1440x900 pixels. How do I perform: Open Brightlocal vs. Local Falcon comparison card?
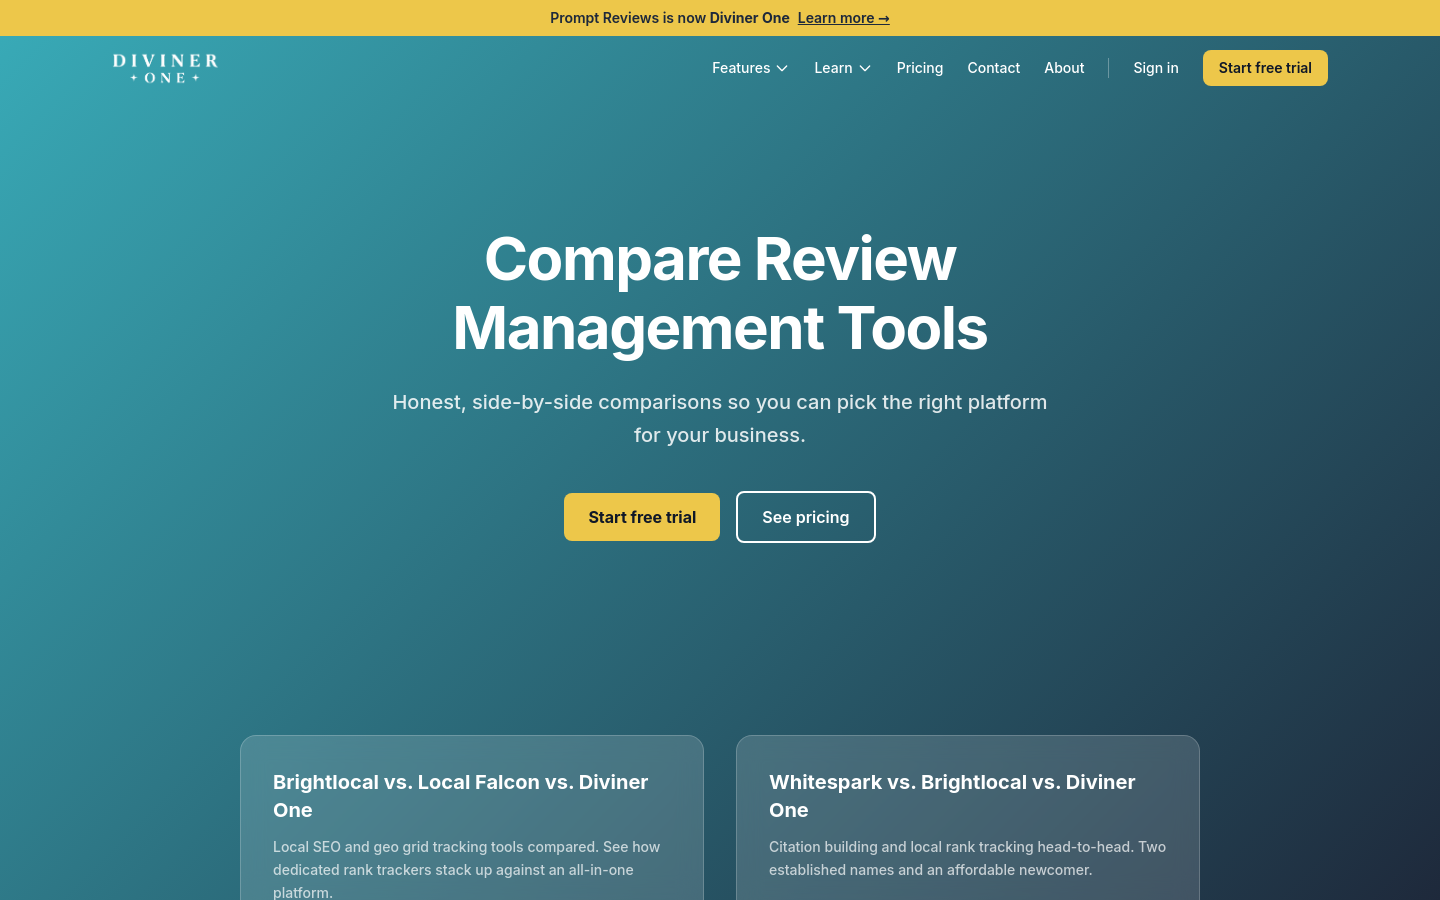pyautogui.click(x=472, y=818)
